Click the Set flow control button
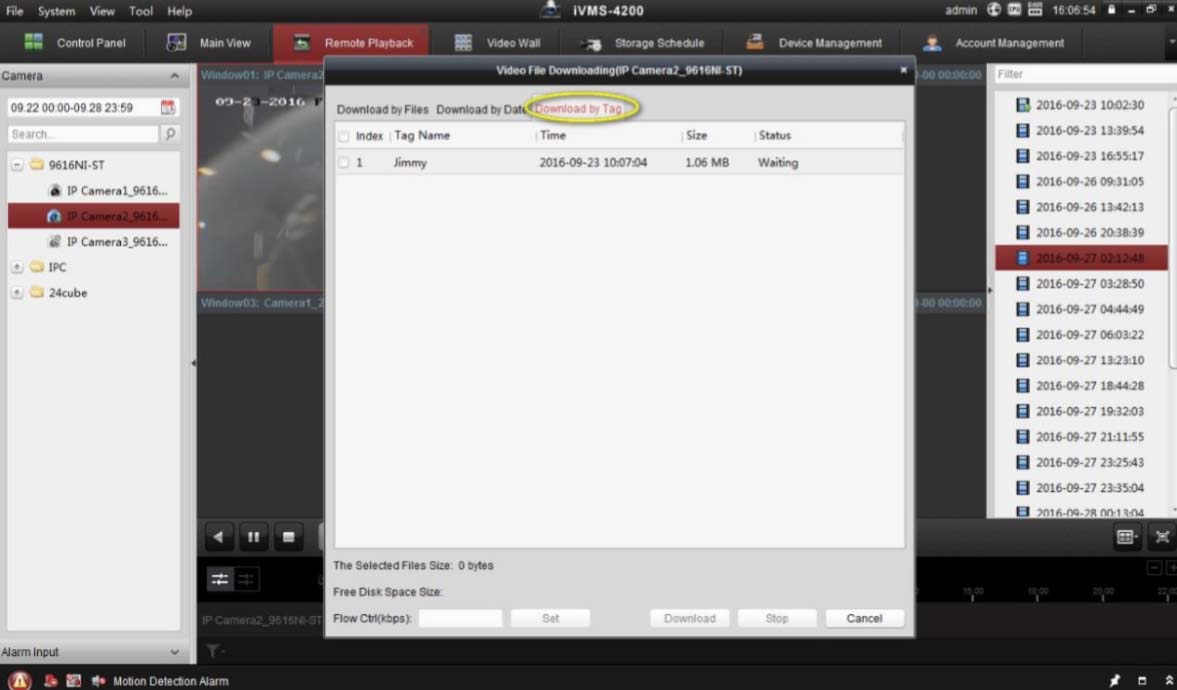The height and width of the screenshot is (690, 1177). [x=550, y=618]
